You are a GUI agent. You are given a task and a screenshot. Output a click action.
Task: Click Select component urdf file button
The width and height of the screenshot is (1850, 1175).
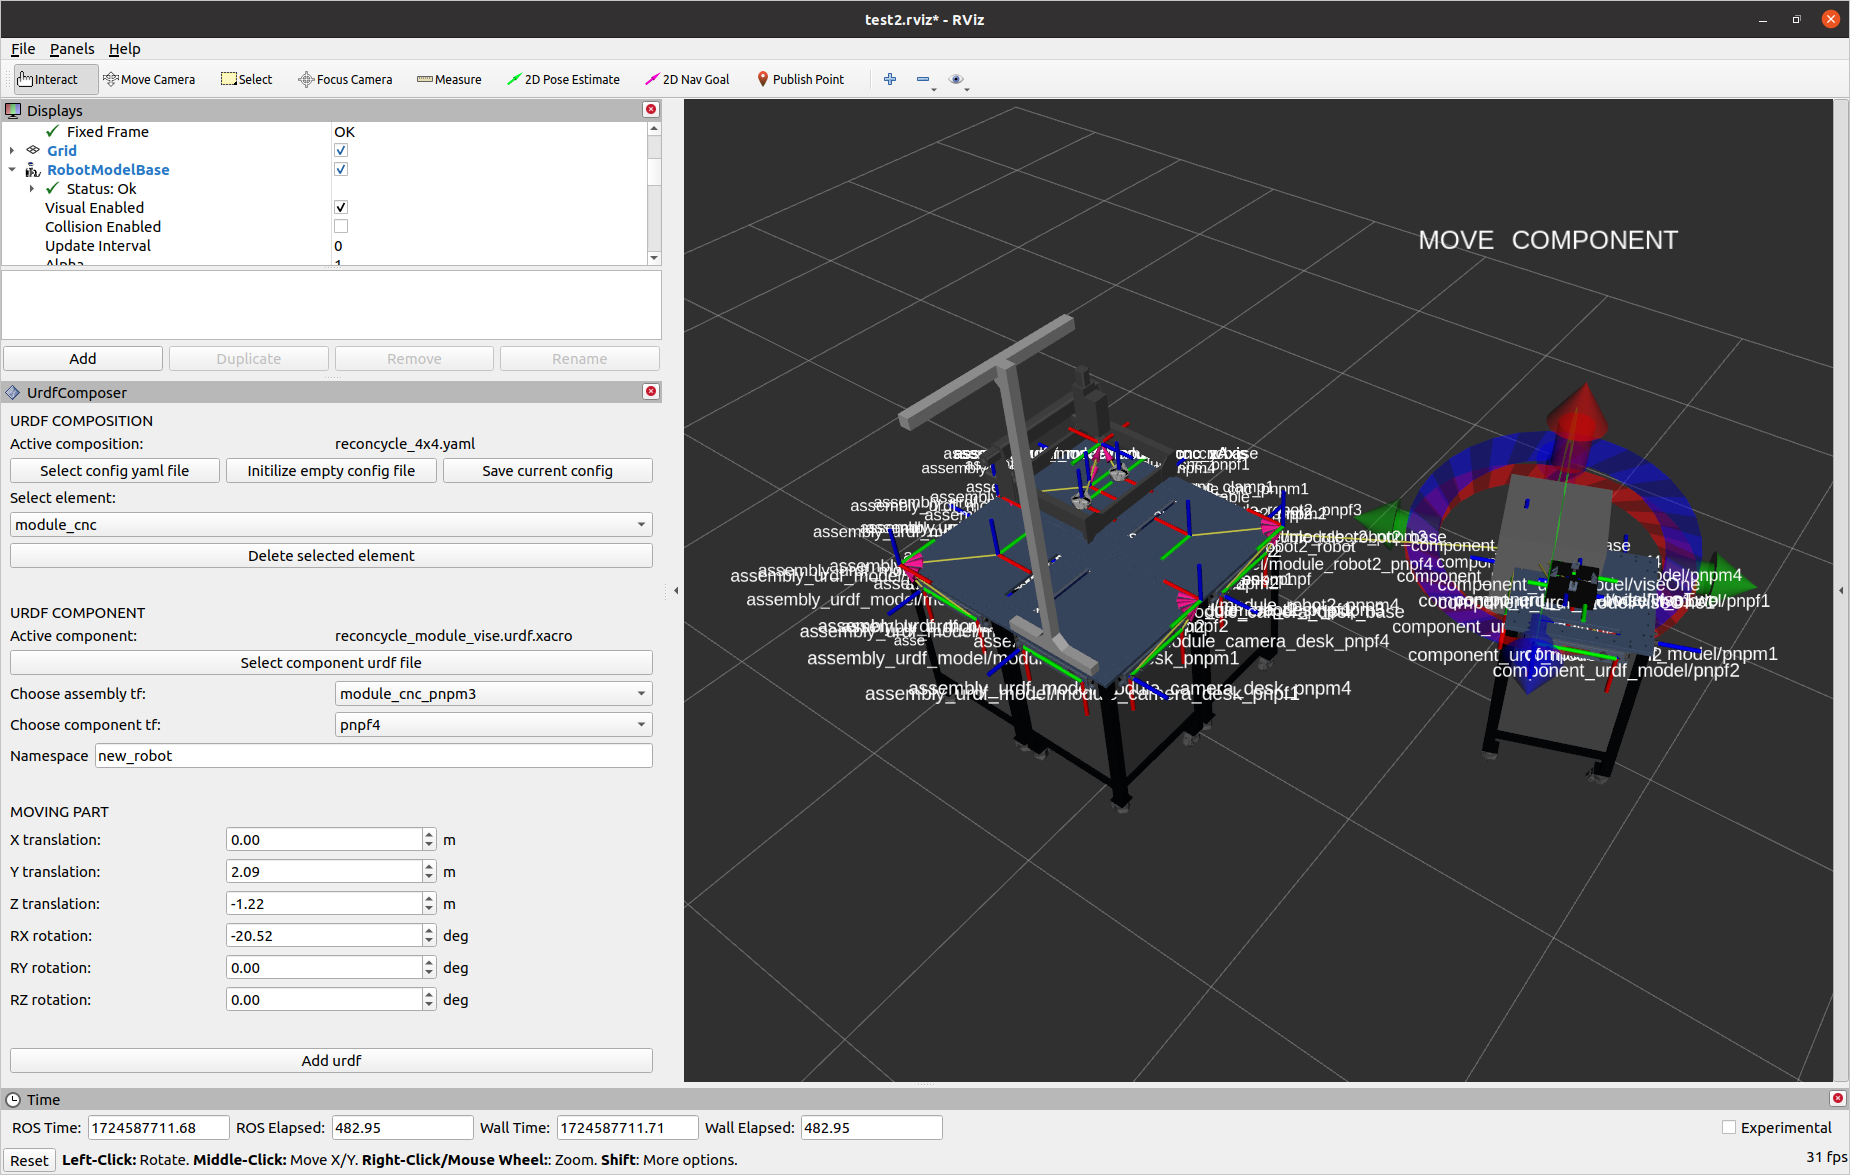[x=331, y=662]
